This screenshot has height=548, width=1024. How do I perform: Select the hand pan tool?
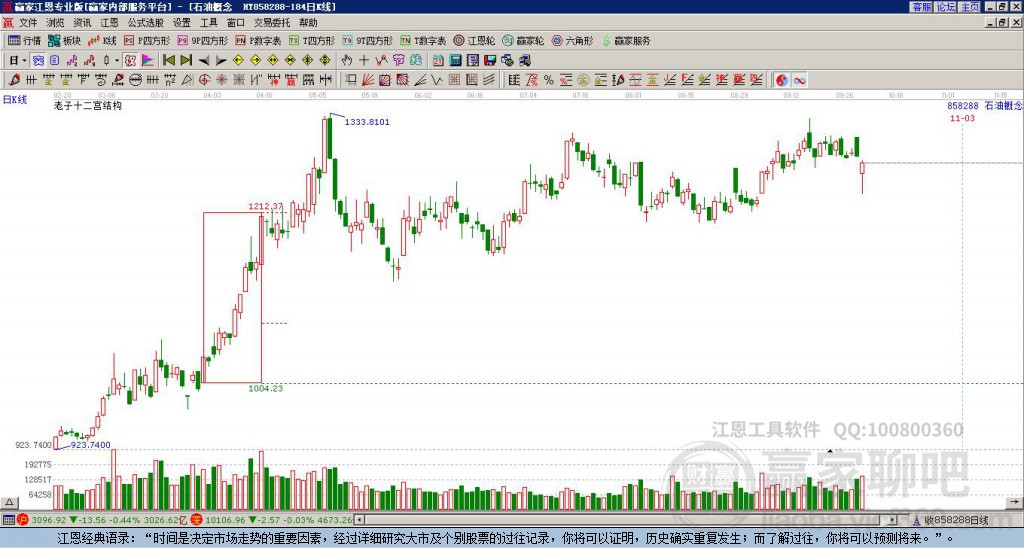click(x=347, y=60)
